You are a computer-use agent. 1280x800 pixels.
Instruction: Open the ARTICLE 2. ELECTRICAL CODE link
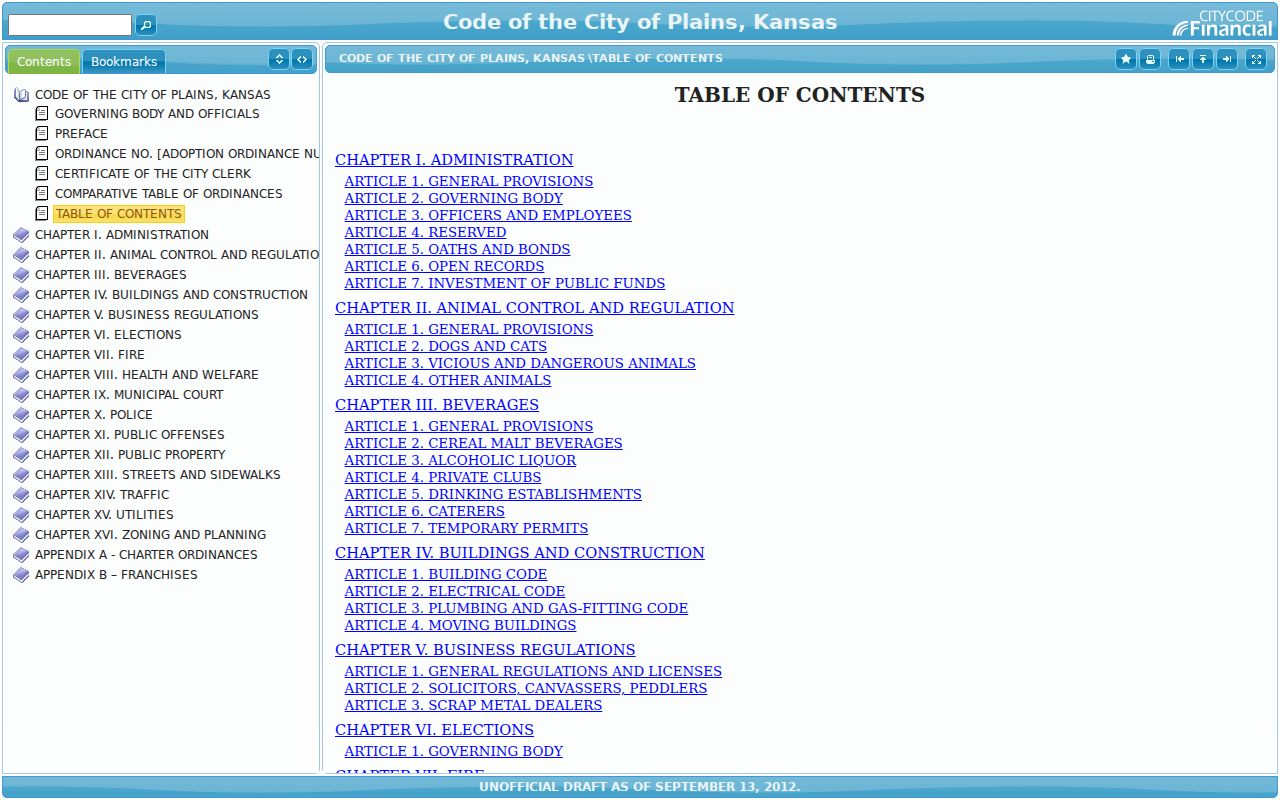454,591
